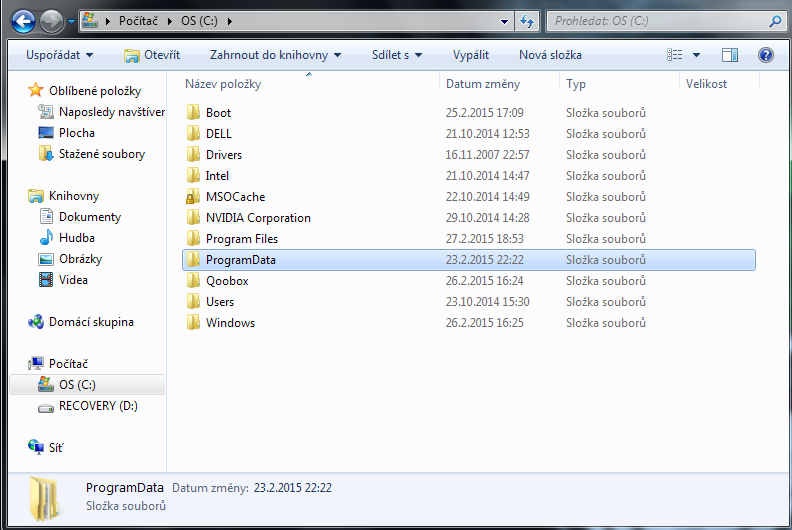
Task: Open the address bar history dropdown
Action: point(504,21)
